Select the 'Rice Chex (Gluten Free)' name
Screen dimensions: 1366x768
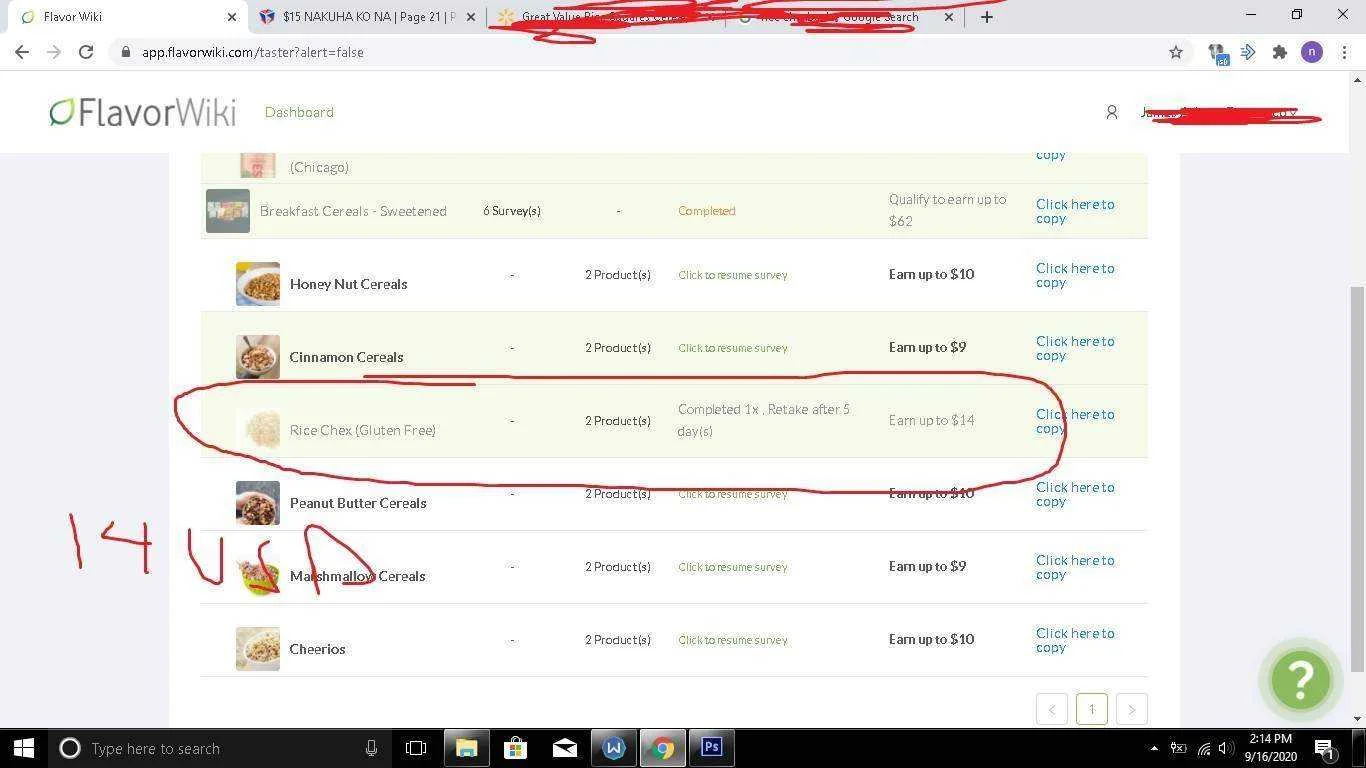click(363, 430)
